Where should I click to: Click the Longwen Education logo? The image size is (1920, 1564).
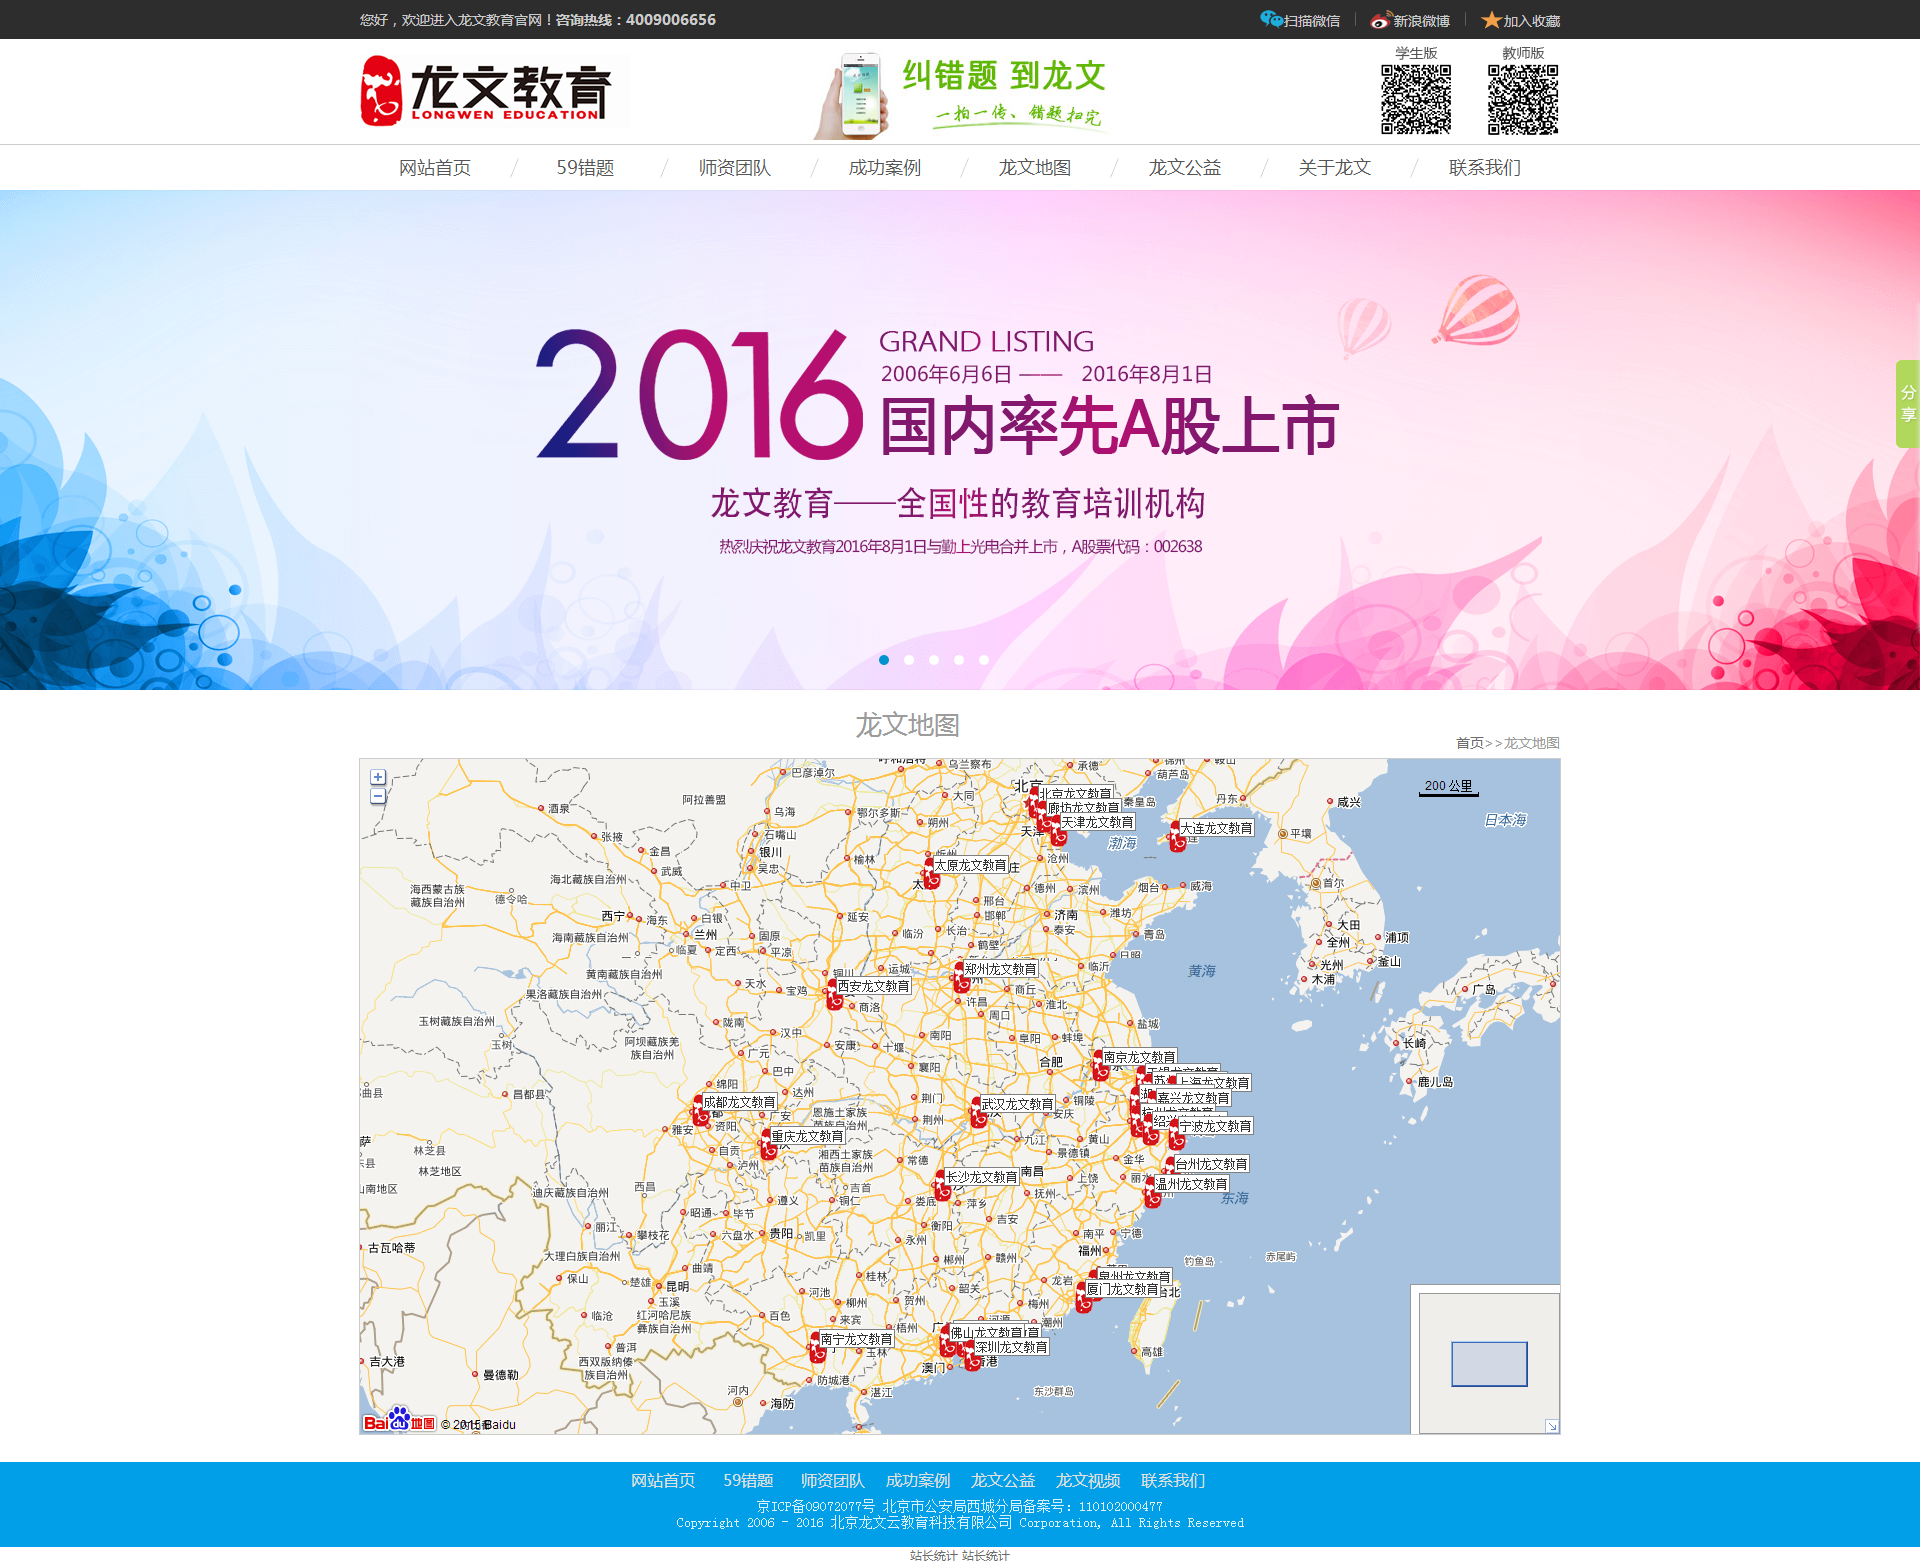point(486,90)
